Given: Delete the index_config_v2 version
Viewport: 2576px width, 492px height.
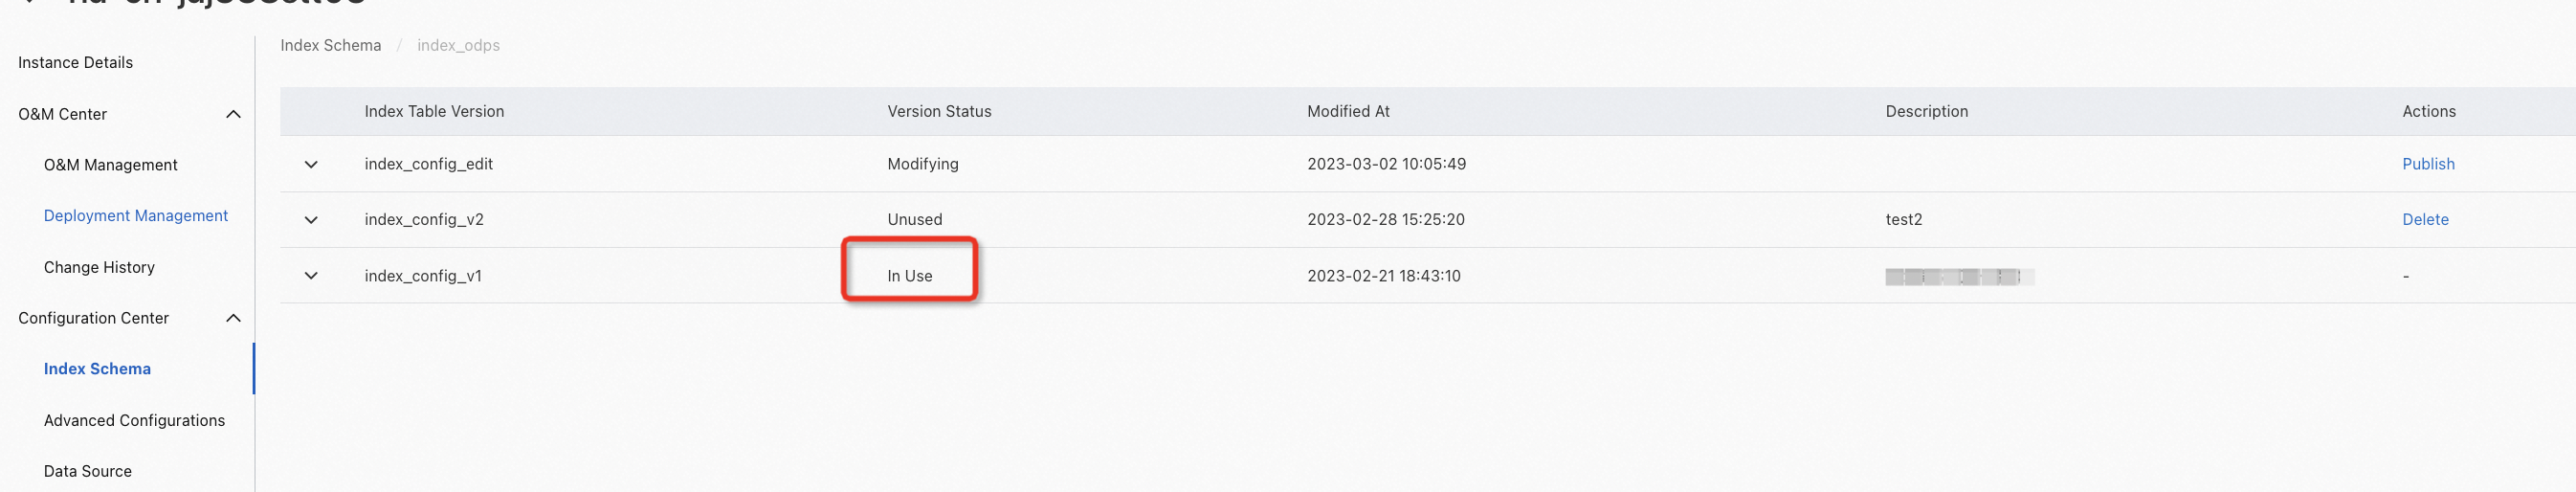Looking at the screenshot, I should click(x=2424, y=220).
